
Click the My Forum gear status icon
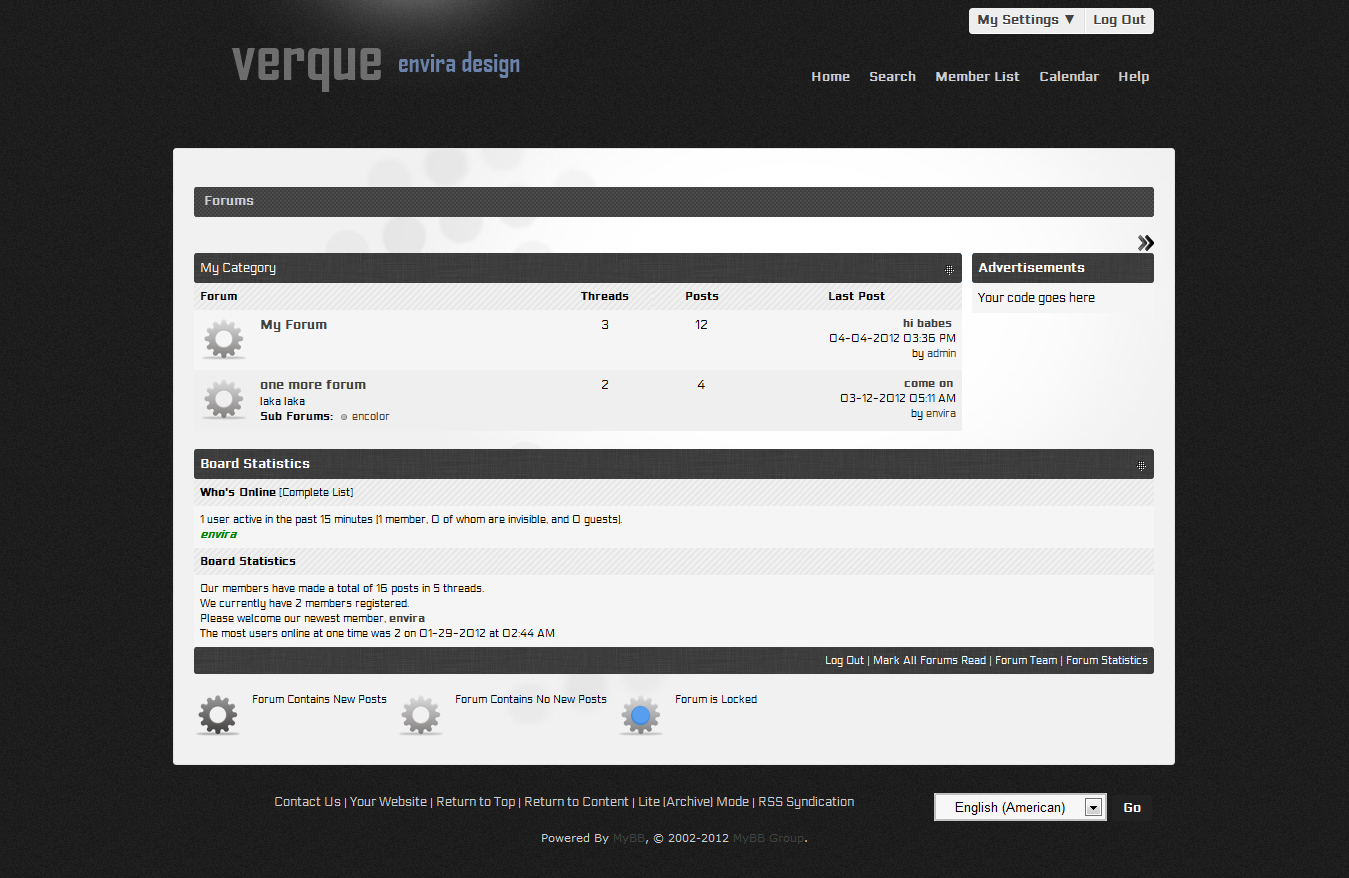[224, 339]
